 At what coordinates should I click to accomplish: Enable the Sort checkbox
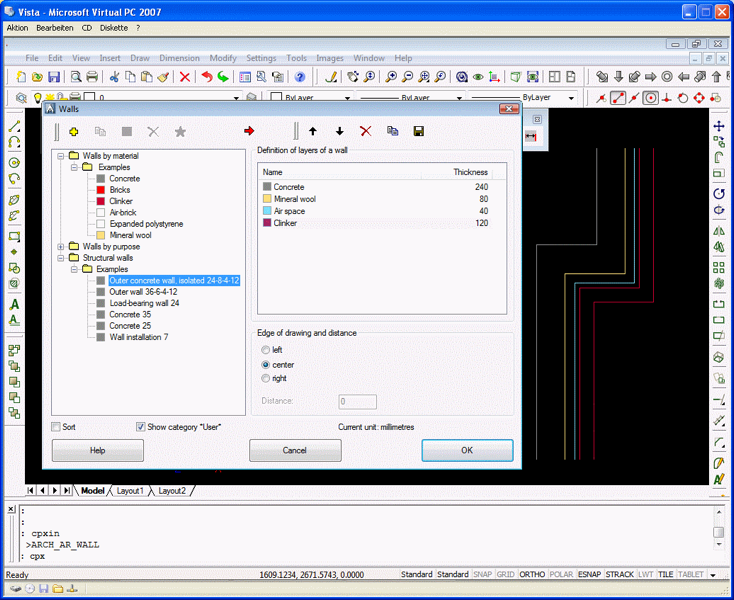pos(56,427)
